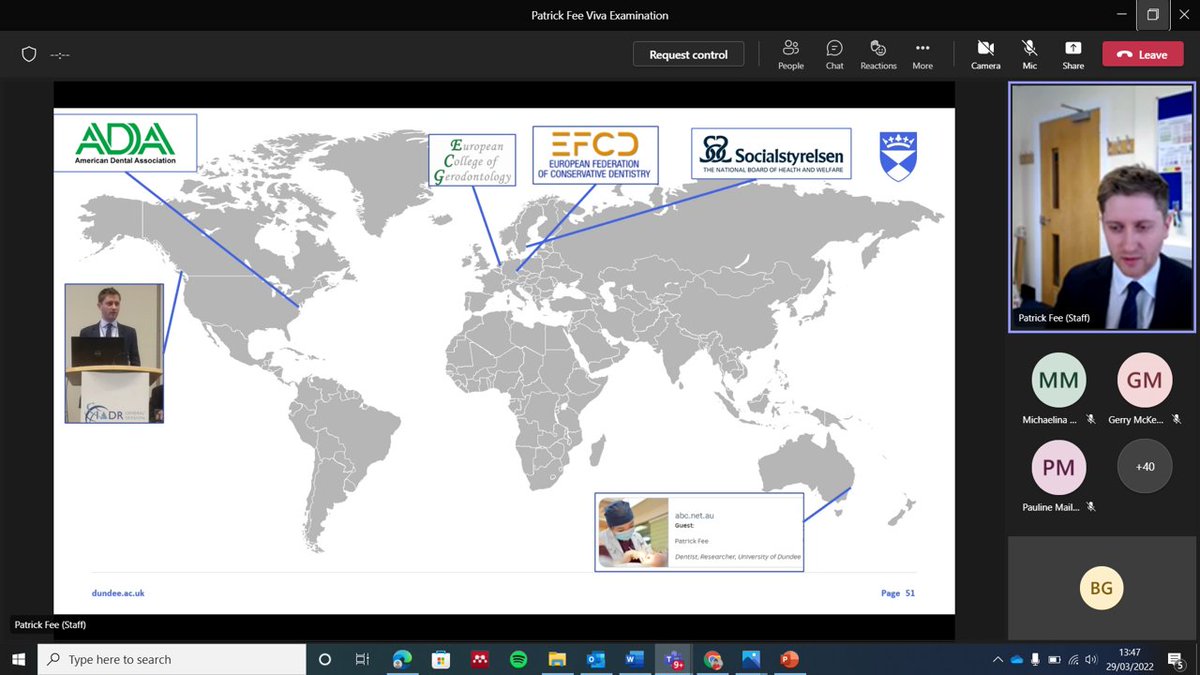Open Outlook from taskbar

pyautogui.click(x=596, y=659)
